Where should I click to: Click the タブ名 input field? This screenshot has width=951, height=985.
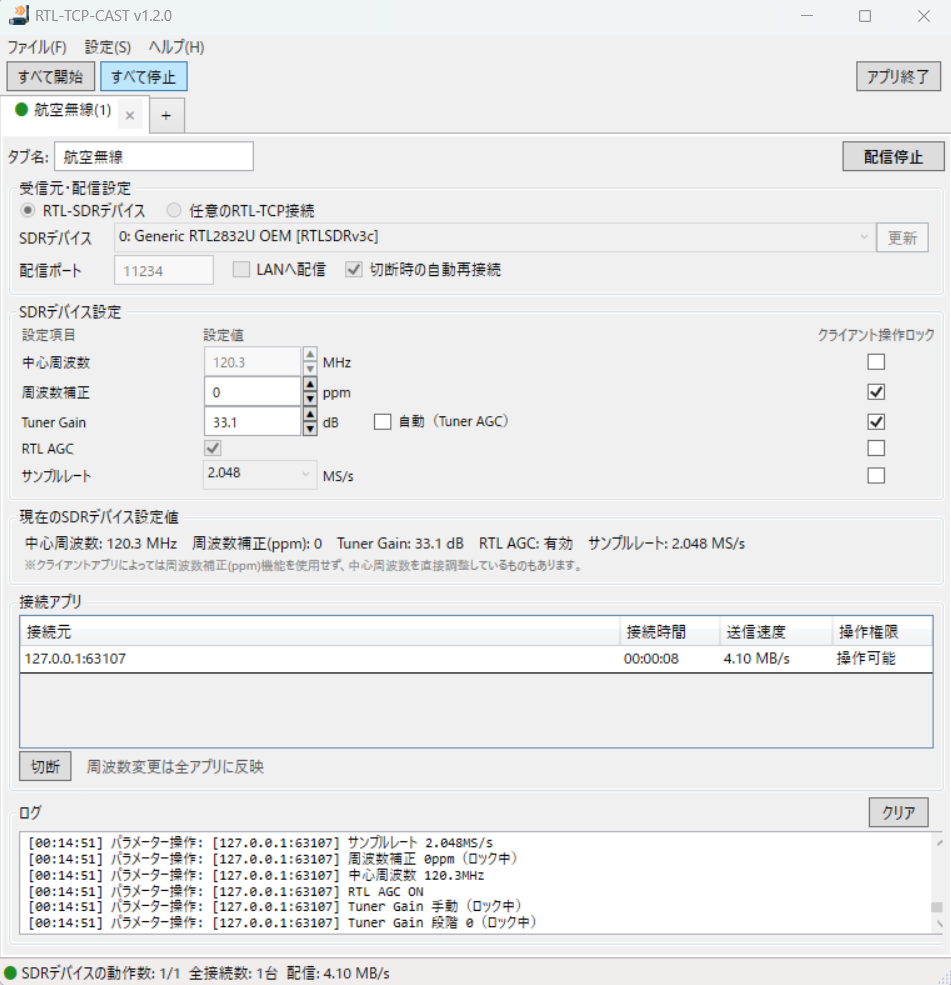[x=154, y=156]
